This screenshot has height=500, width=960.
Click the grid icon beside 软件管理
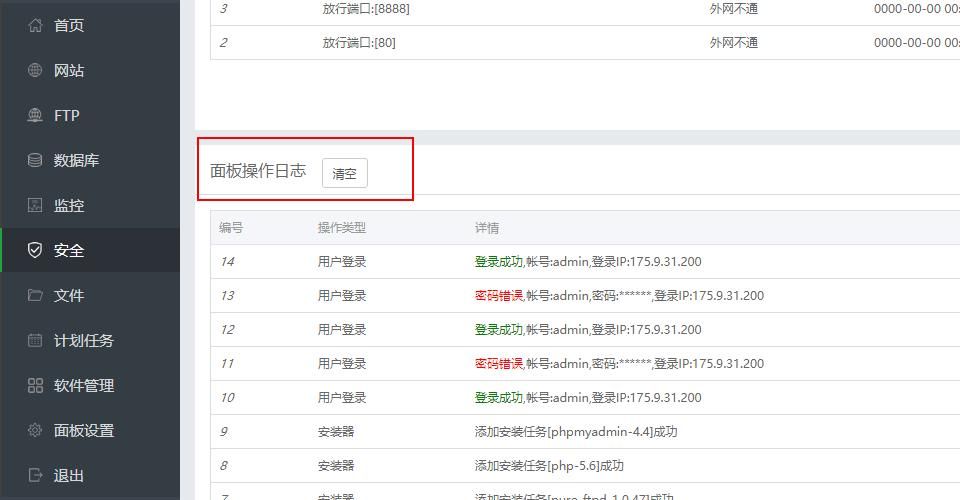pyautogui.click(x=35, y=385)
